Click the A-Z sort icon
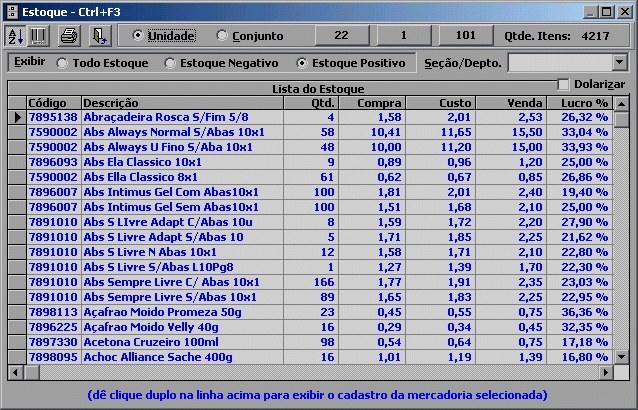The image size is (638, 410). pyautogui.click(x=17, y=36)
